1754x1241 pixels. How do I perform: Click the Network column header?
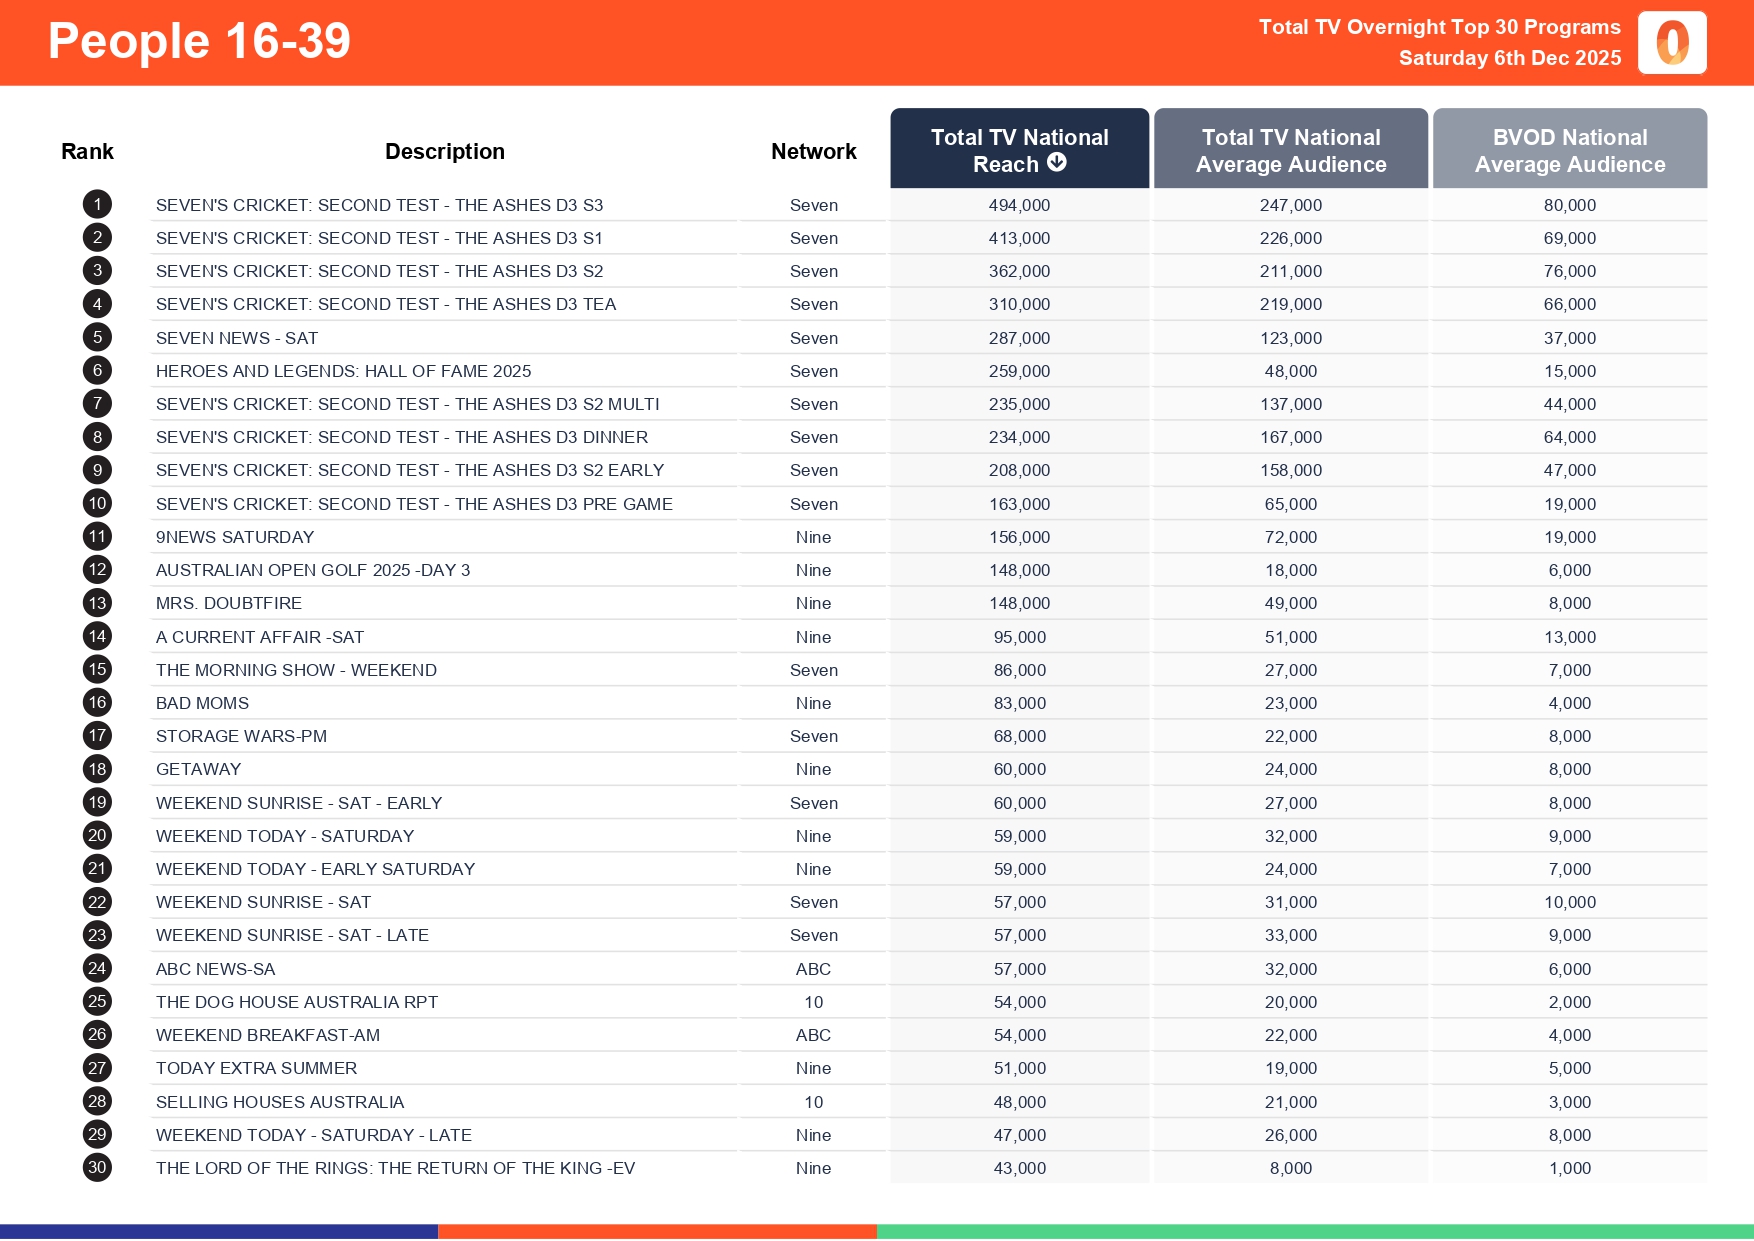813,151
